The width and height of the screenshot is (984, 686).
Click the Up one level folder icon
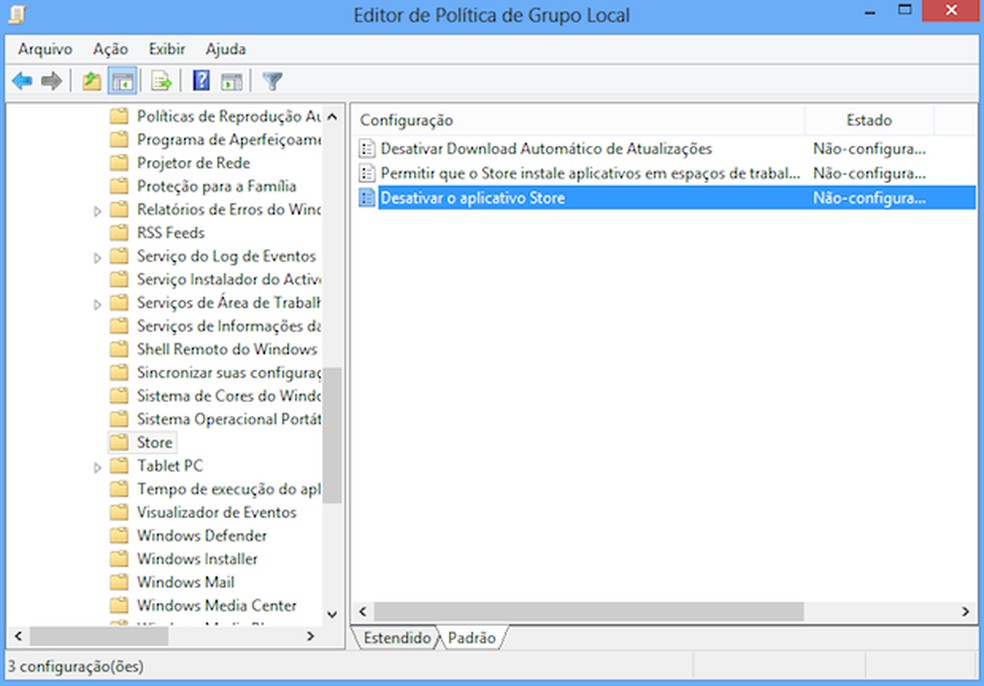91,80
